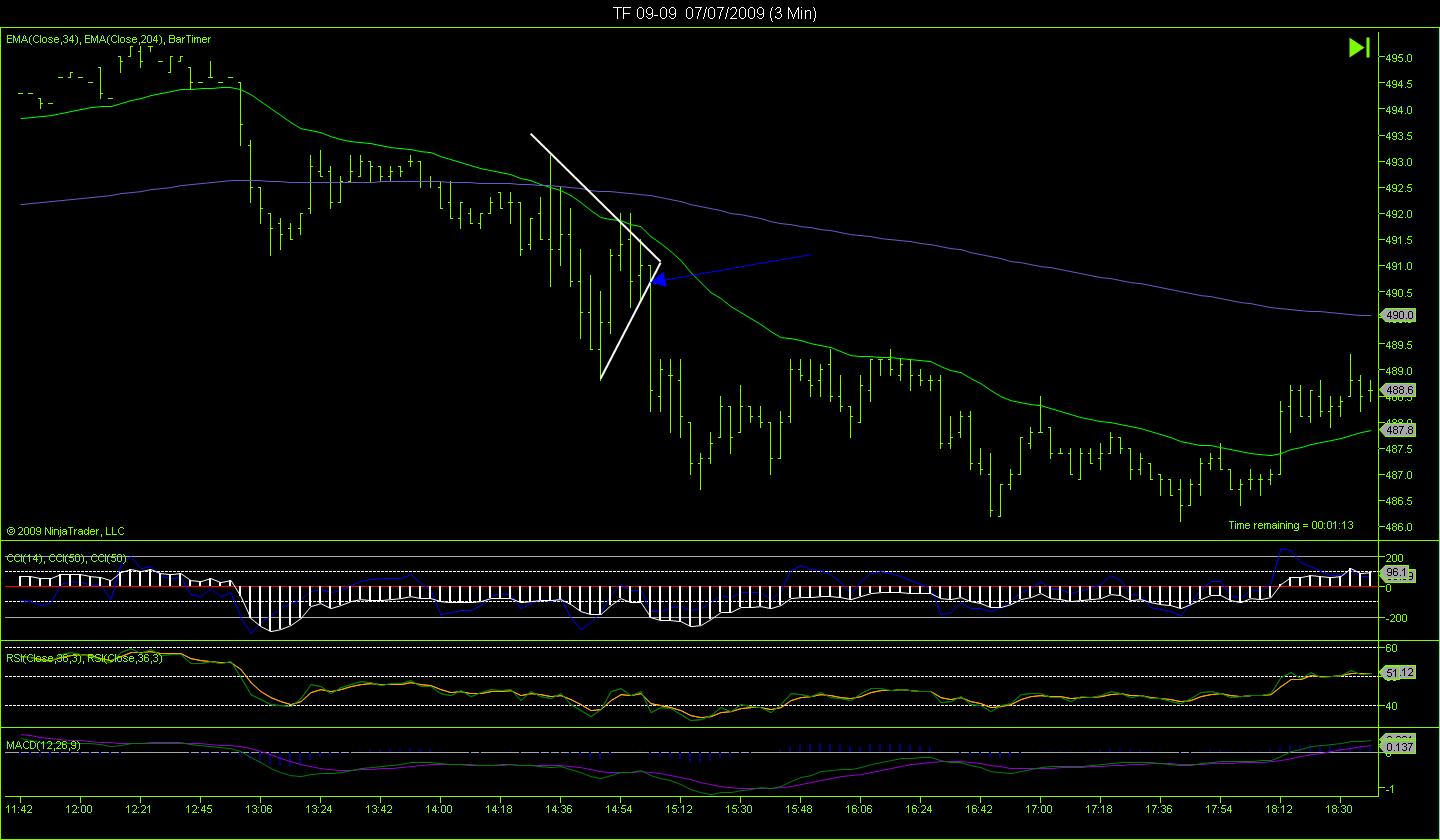The width and height of the screenshot is (1440, 840).
Task: Click the 494.5 price axis label
Action: click(x=1399, y=84)
